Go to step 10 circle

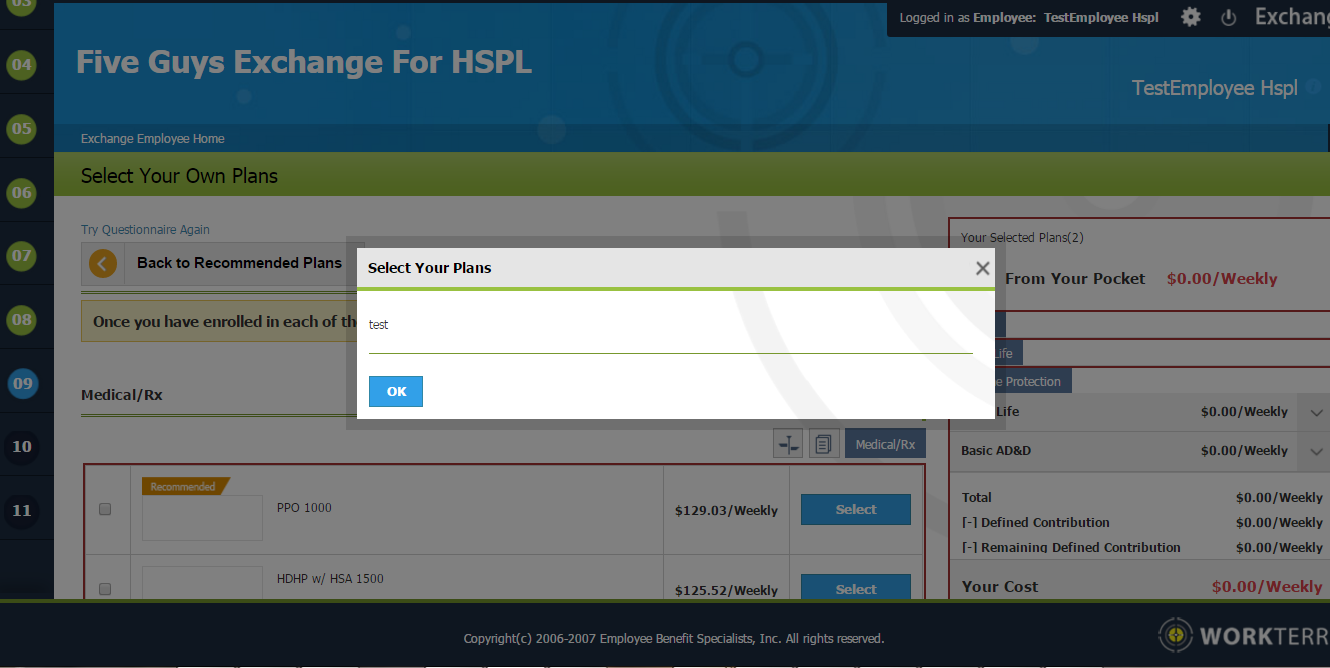[22, 447]
